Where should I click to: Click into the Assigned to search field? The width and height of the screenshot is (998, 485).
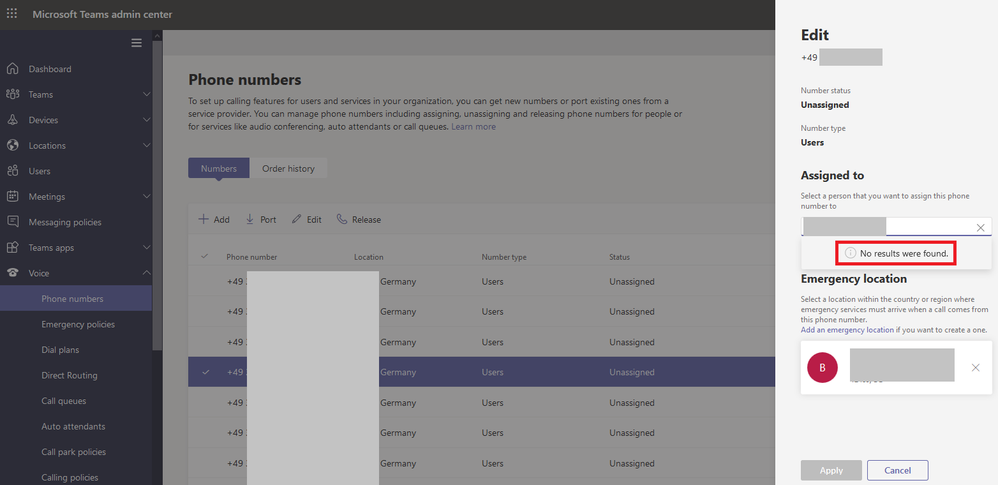(x=896, y=227)
